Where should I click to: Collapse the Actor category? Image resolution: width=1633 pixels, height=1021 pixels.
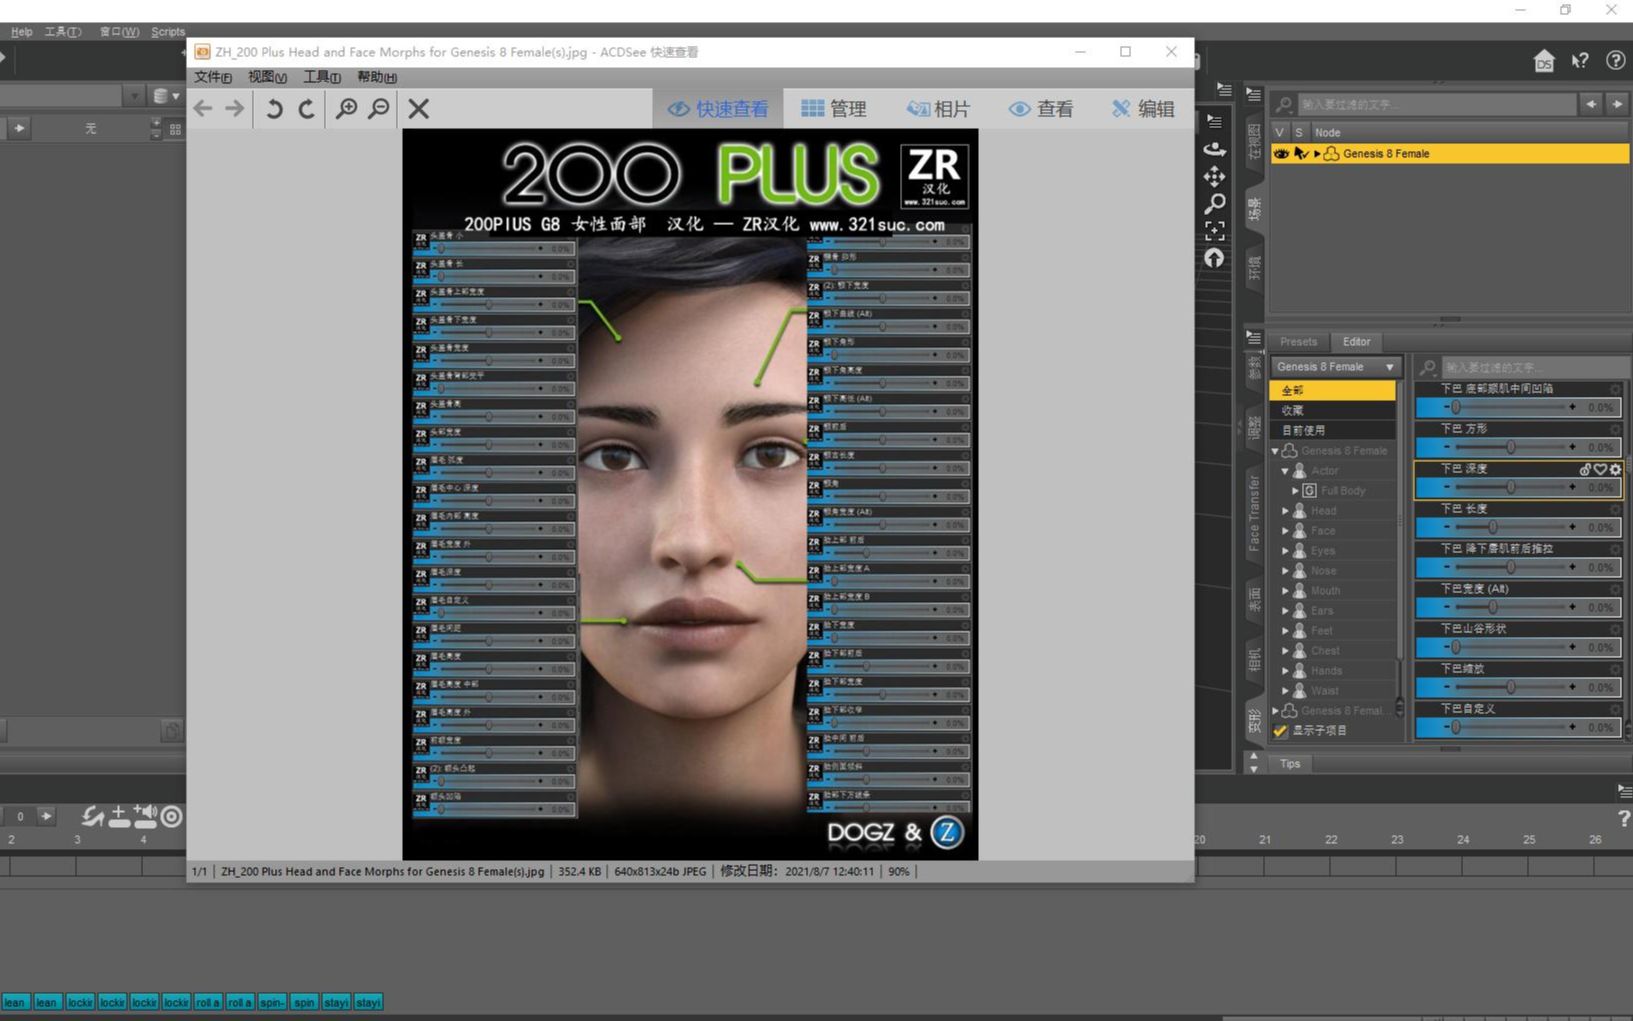click(x=1286, y=471)
